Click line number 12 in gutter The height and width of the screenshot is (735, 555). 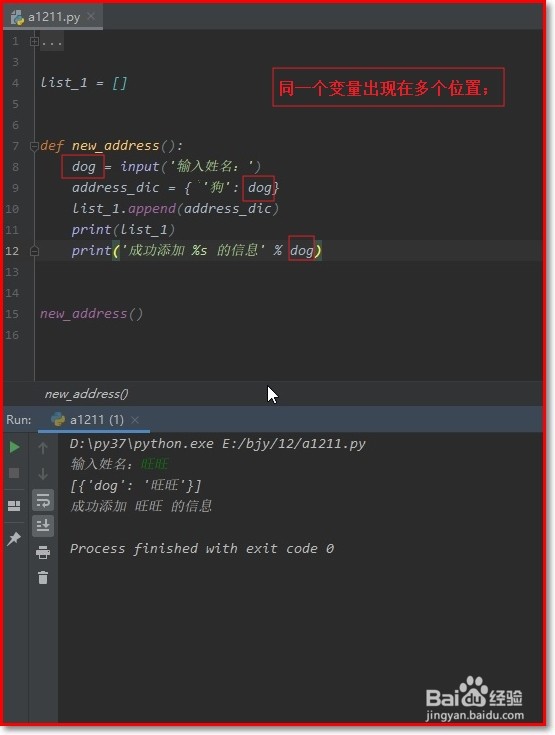pyautogui.click(x=12, y=251)
